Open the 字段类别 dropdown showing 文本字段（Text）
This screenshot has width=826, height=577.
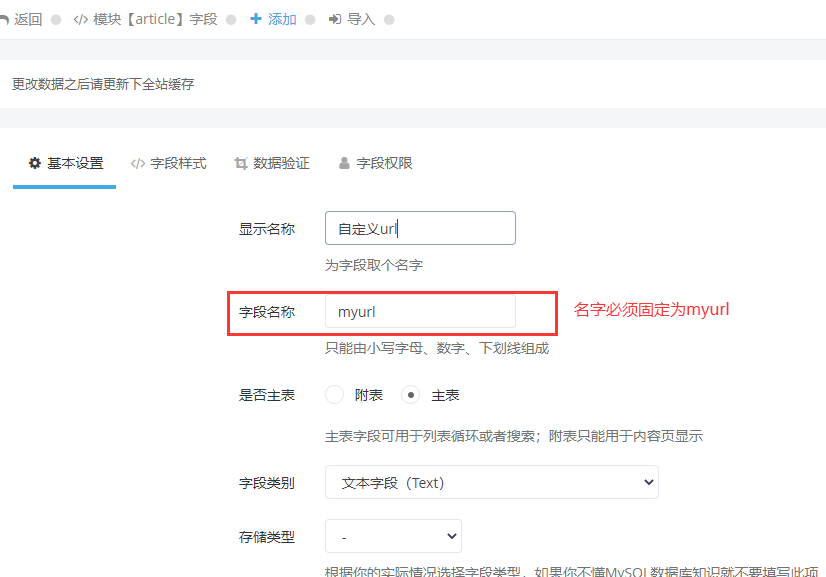click(491, 482)
